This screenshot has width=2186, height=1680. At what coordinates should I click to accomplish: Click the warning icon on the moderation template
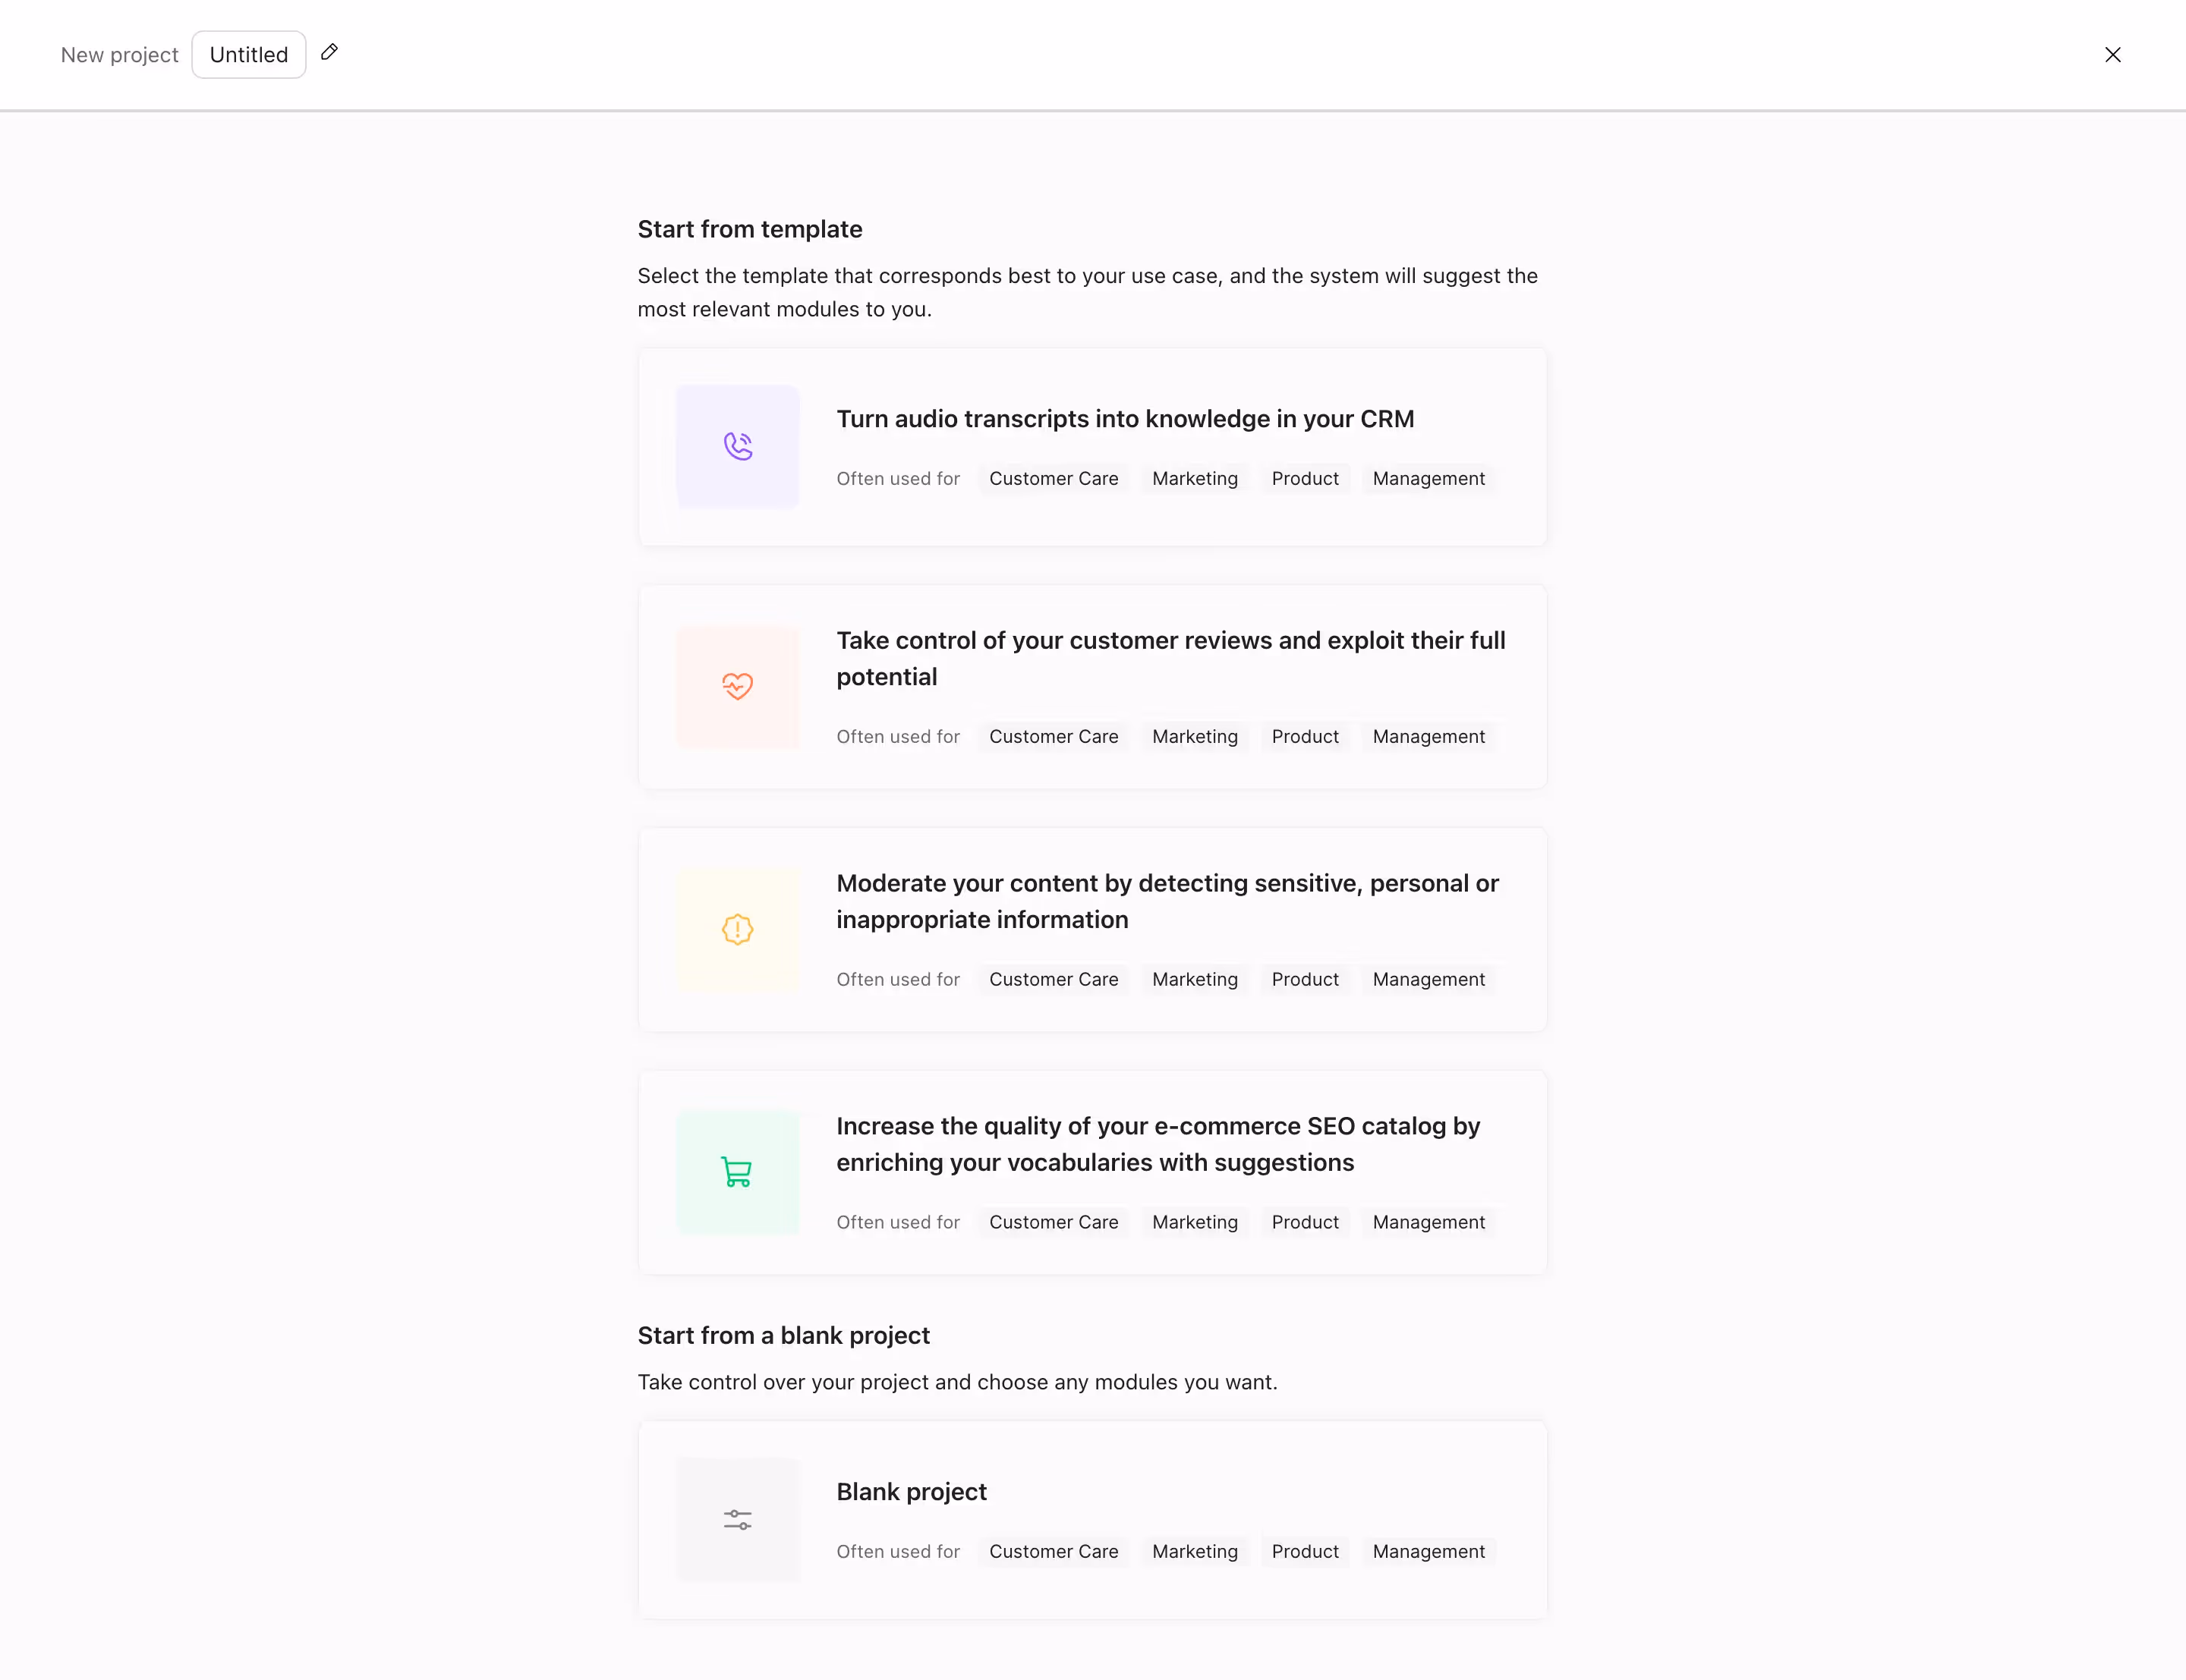pos(736,929)
